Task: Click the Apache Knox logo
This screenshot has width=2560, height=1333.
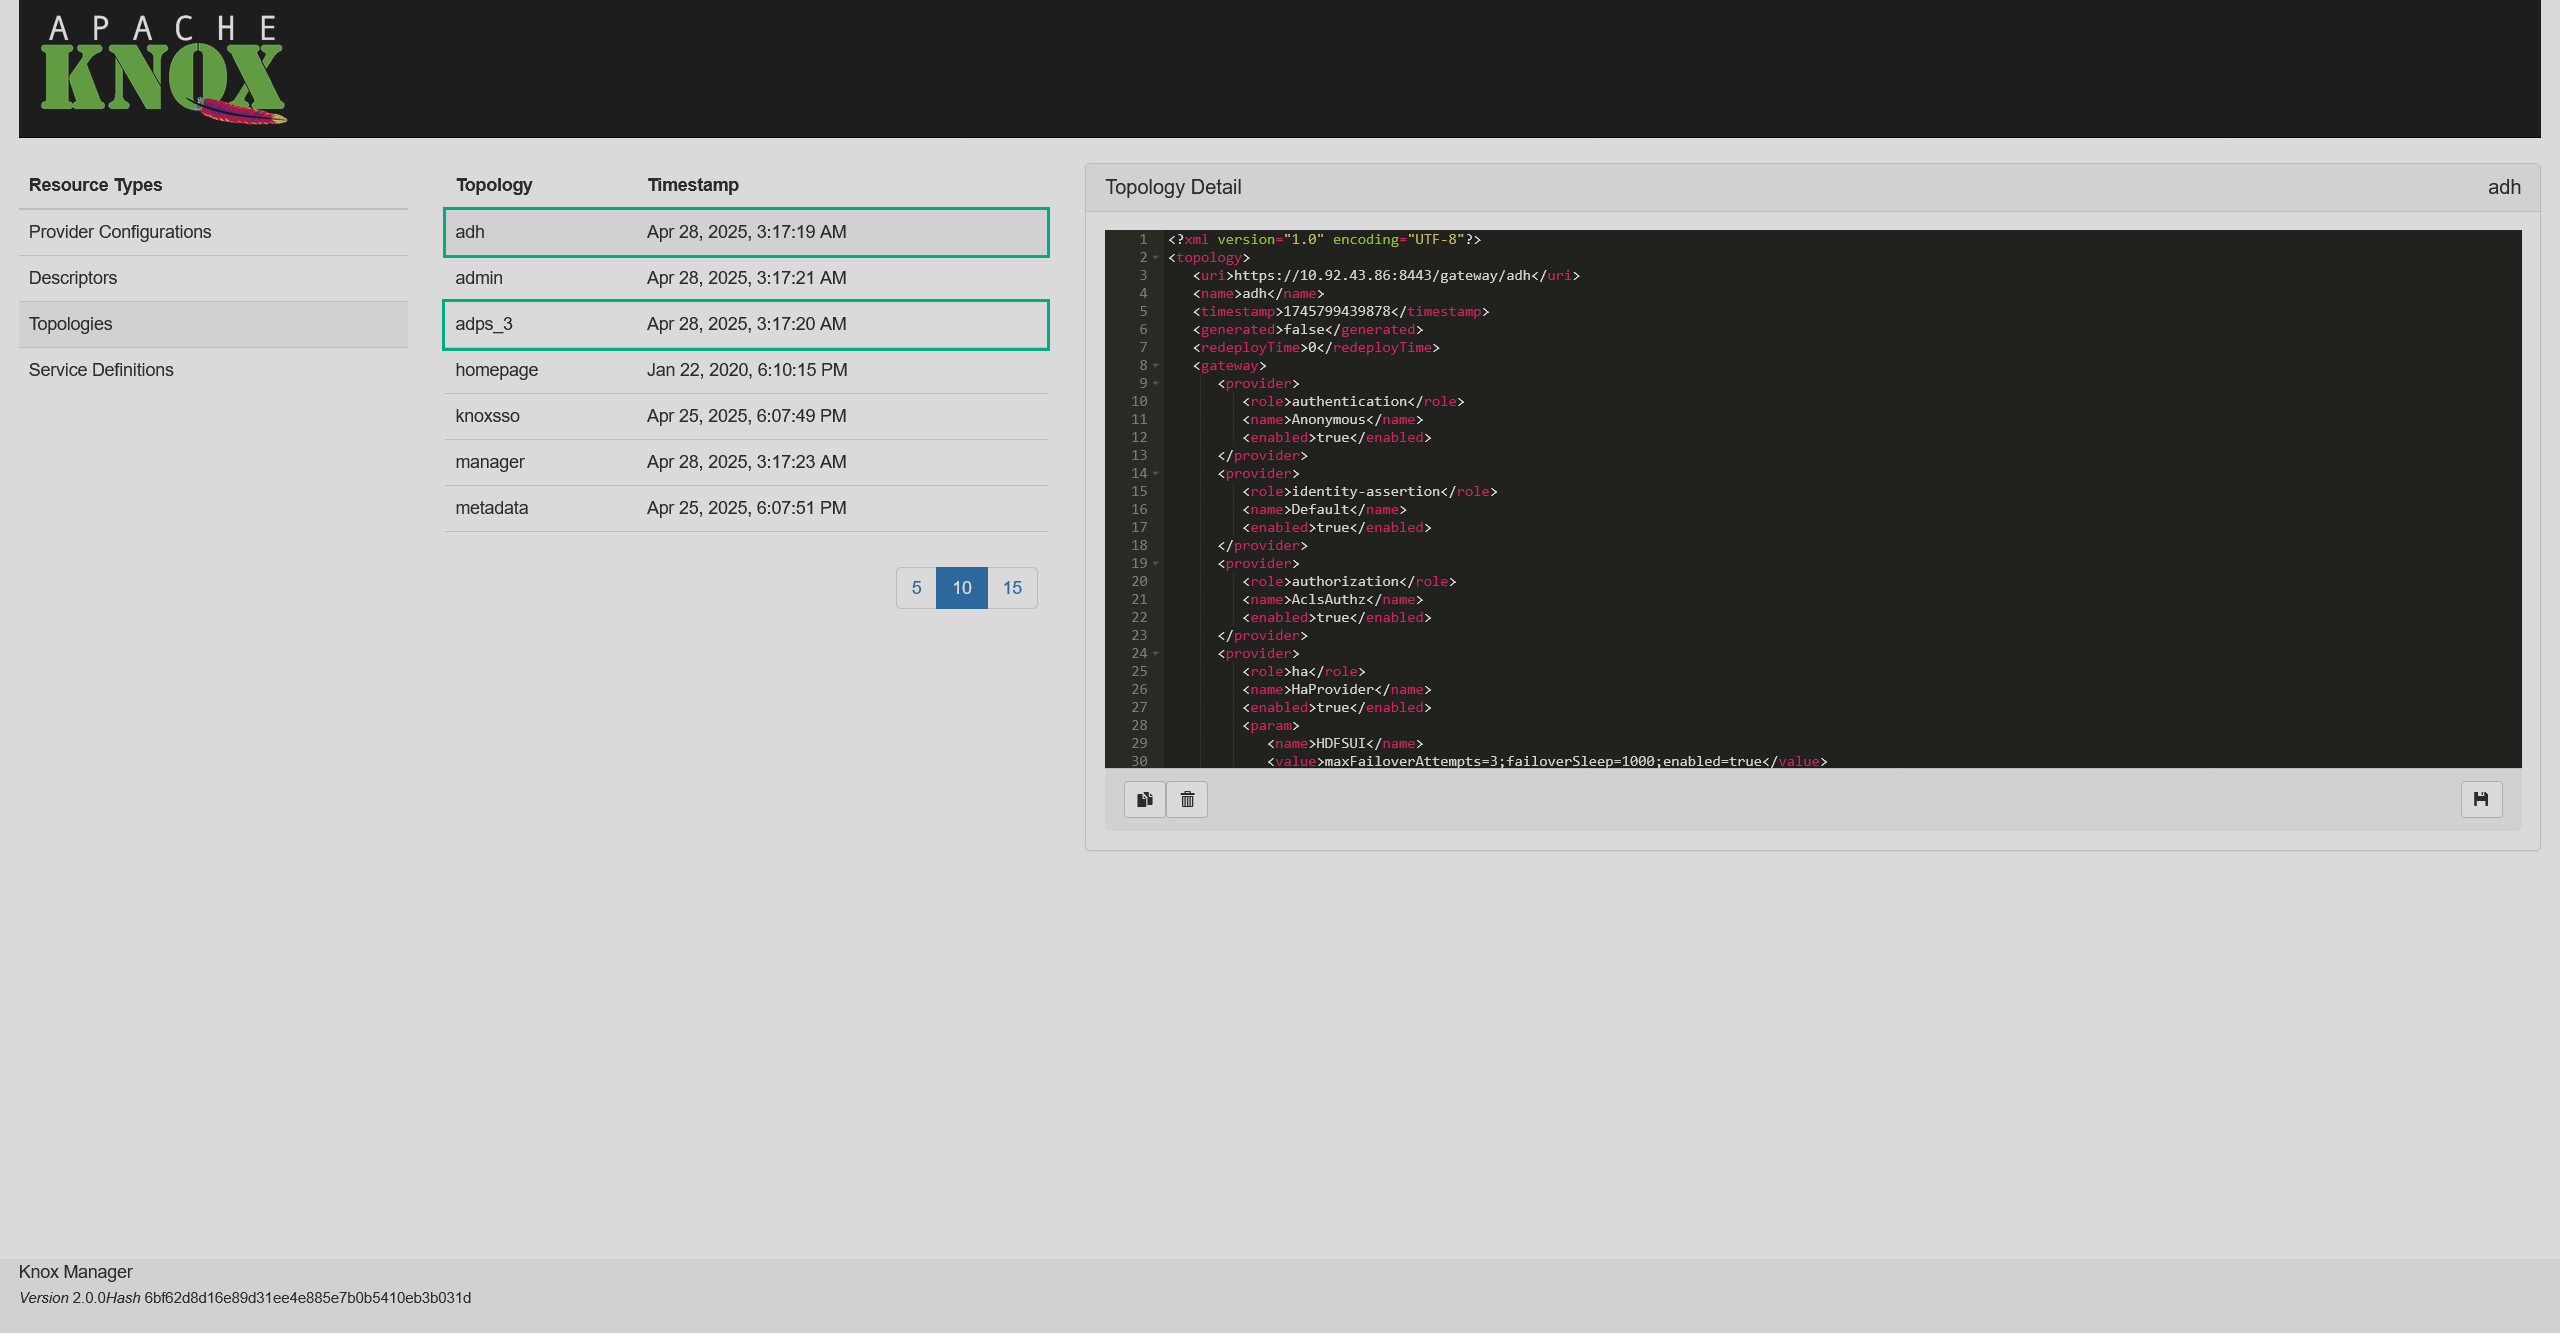Action: (x=164, y=69)
